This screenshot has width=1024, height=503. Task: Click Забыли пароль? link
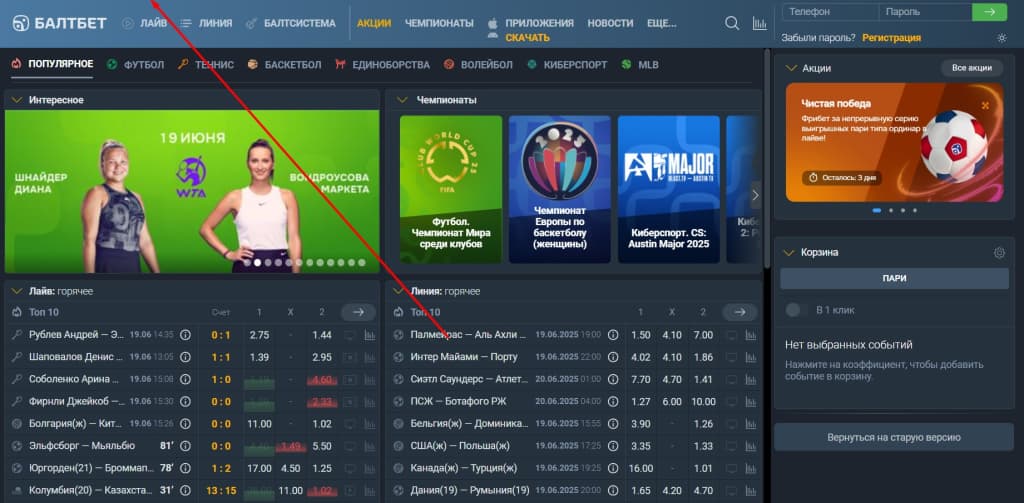pyautogui.click(x=818, y=38)
